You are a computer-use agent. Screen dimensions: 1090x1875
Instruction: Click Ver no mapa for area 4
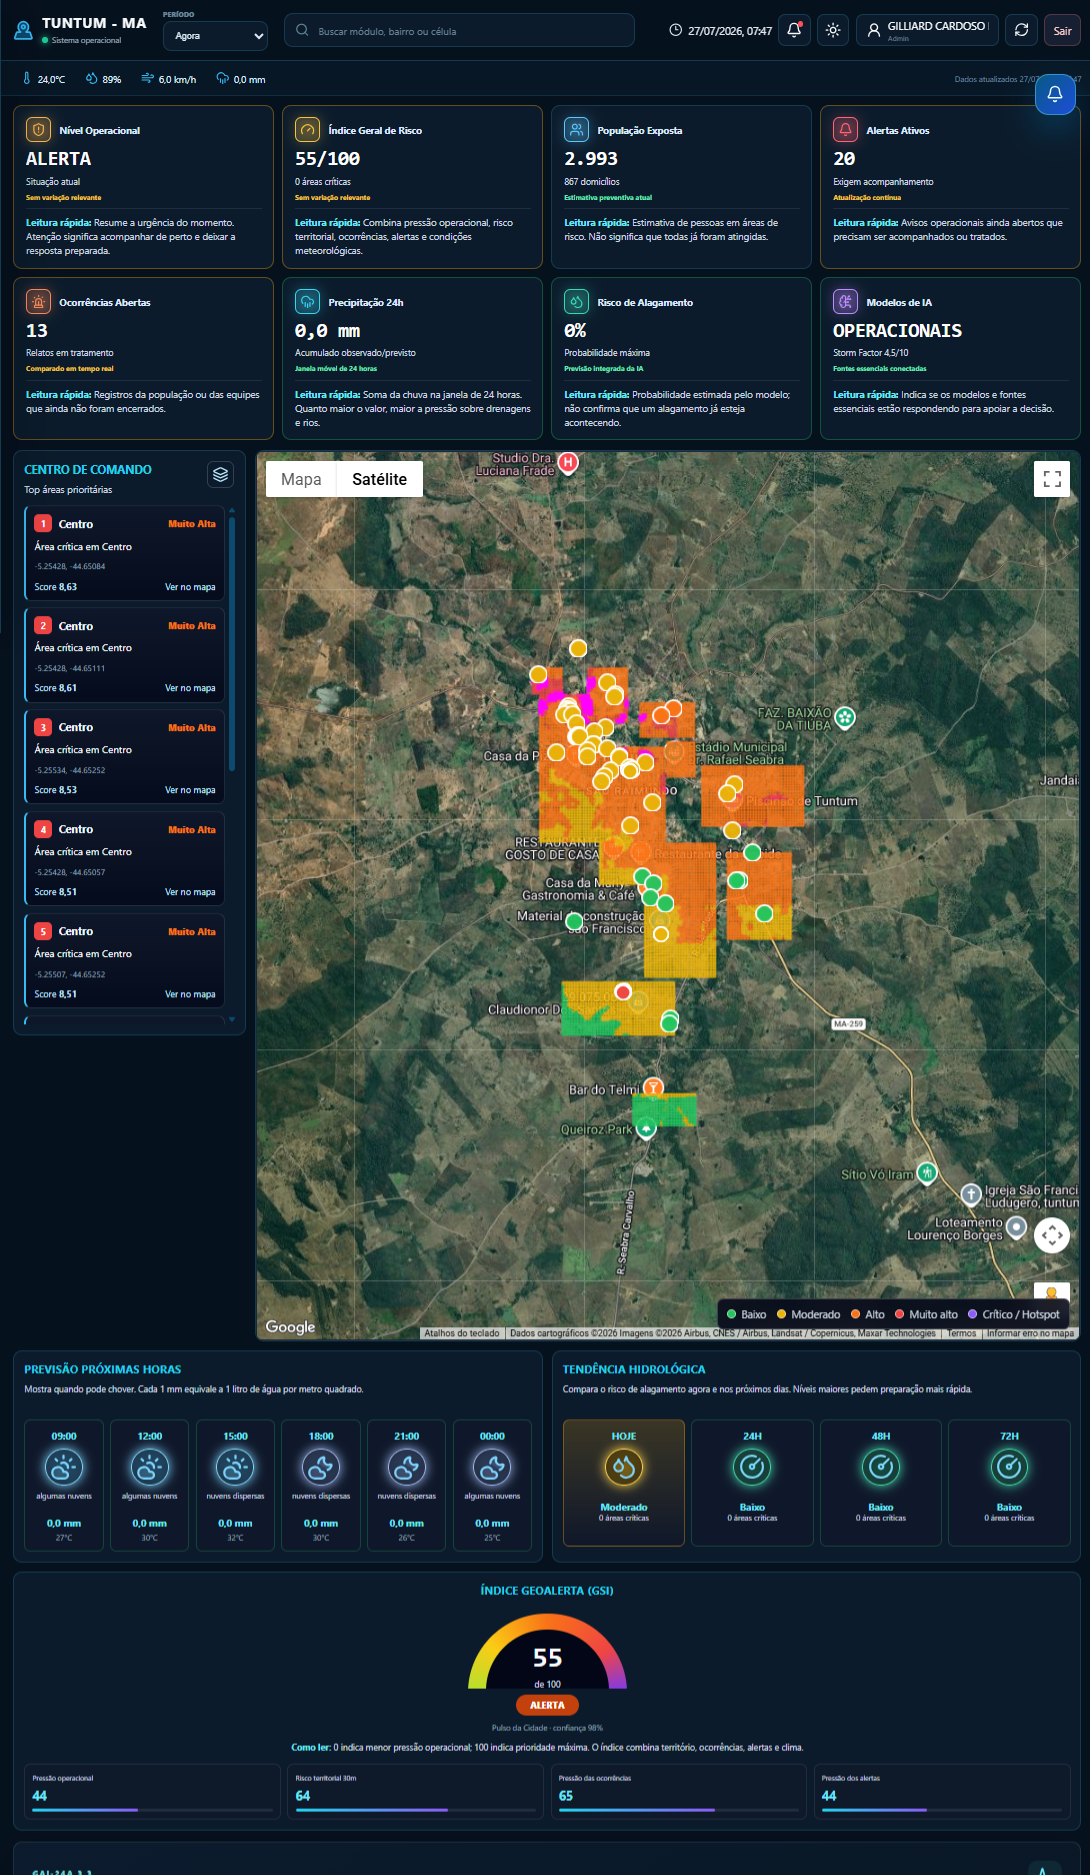(190, 892)
